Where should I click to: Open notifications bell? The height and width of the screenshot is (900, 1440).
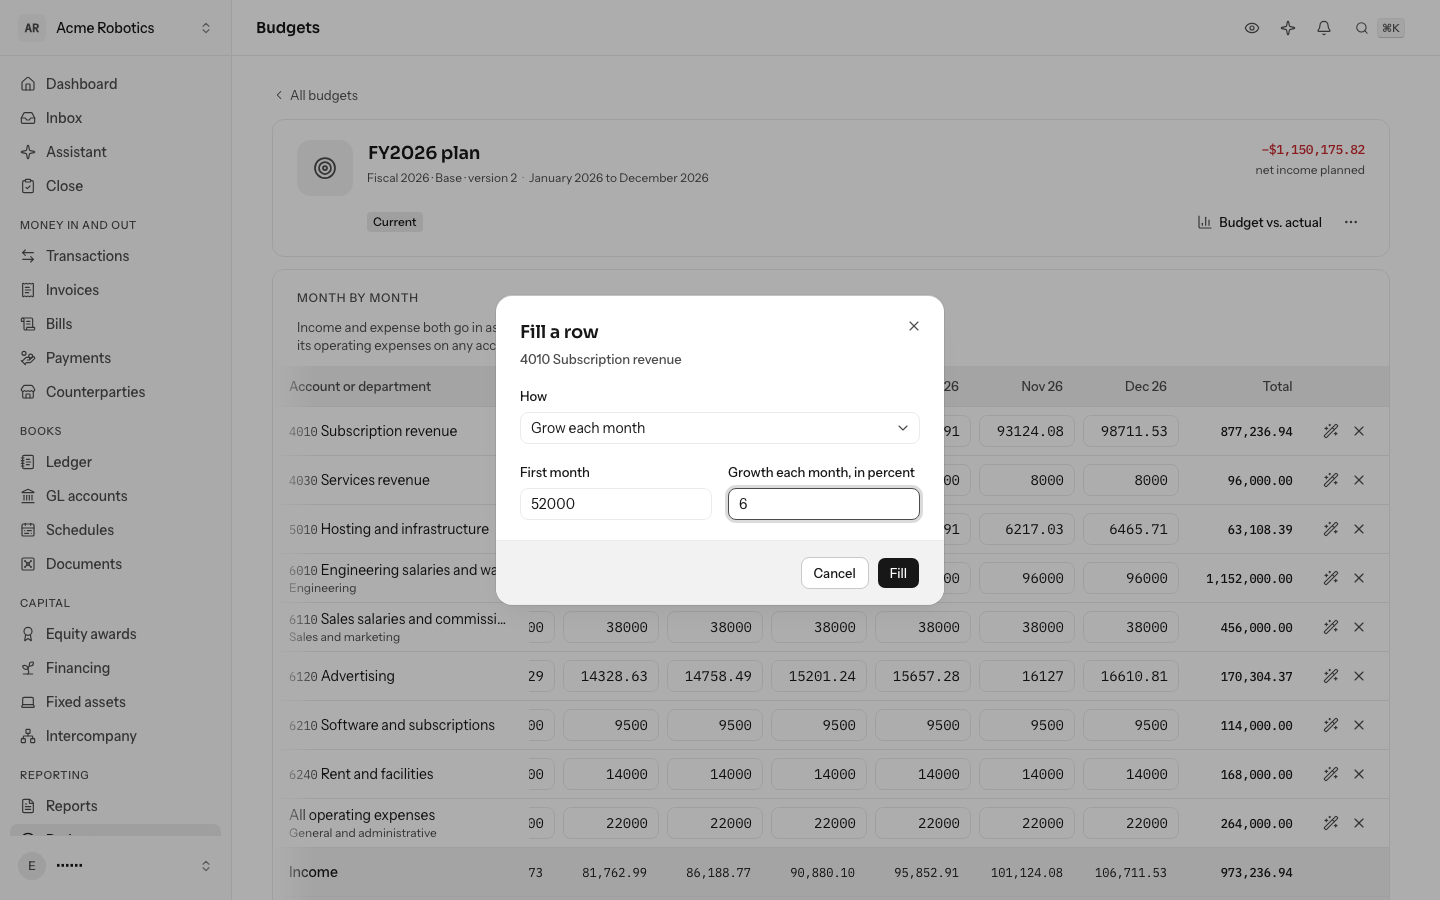click(x=1324, y=28)
